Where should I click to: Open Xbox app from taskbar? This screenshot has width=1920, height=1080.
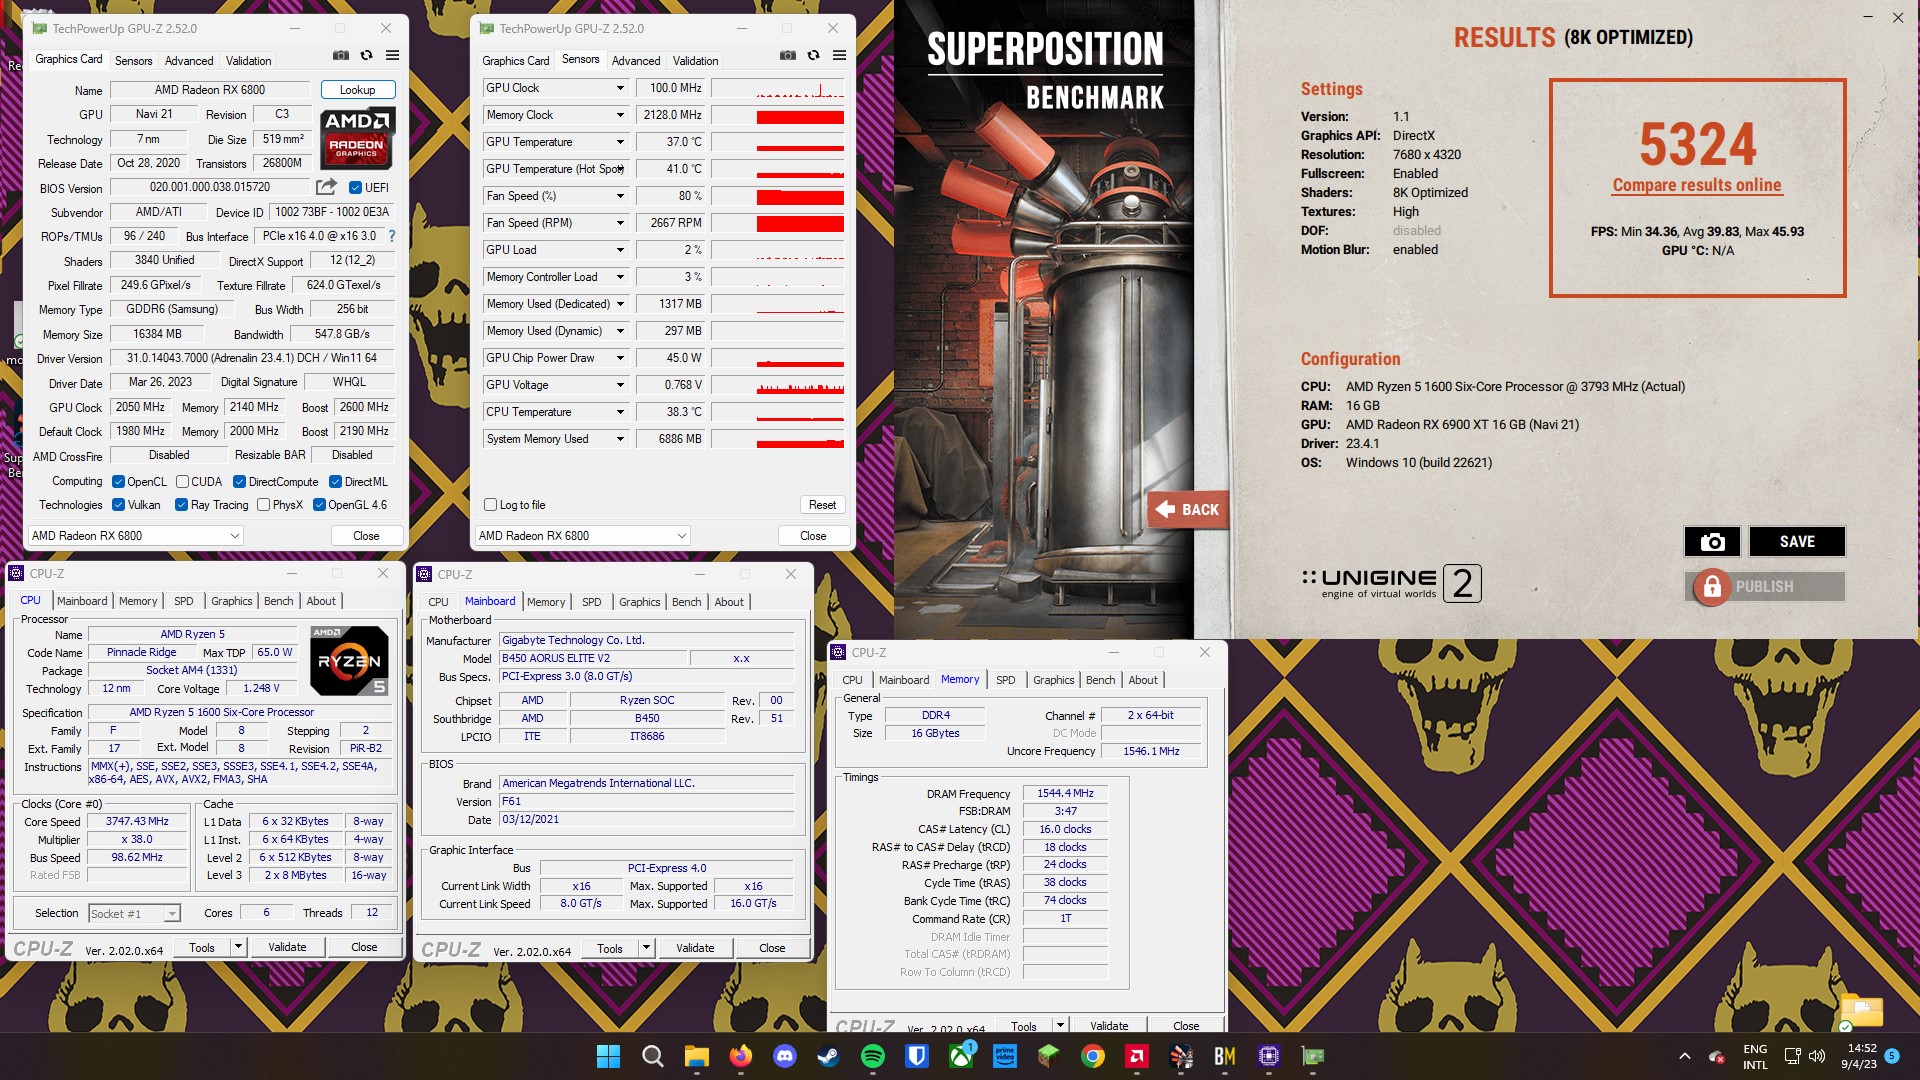pos(961,1056)
